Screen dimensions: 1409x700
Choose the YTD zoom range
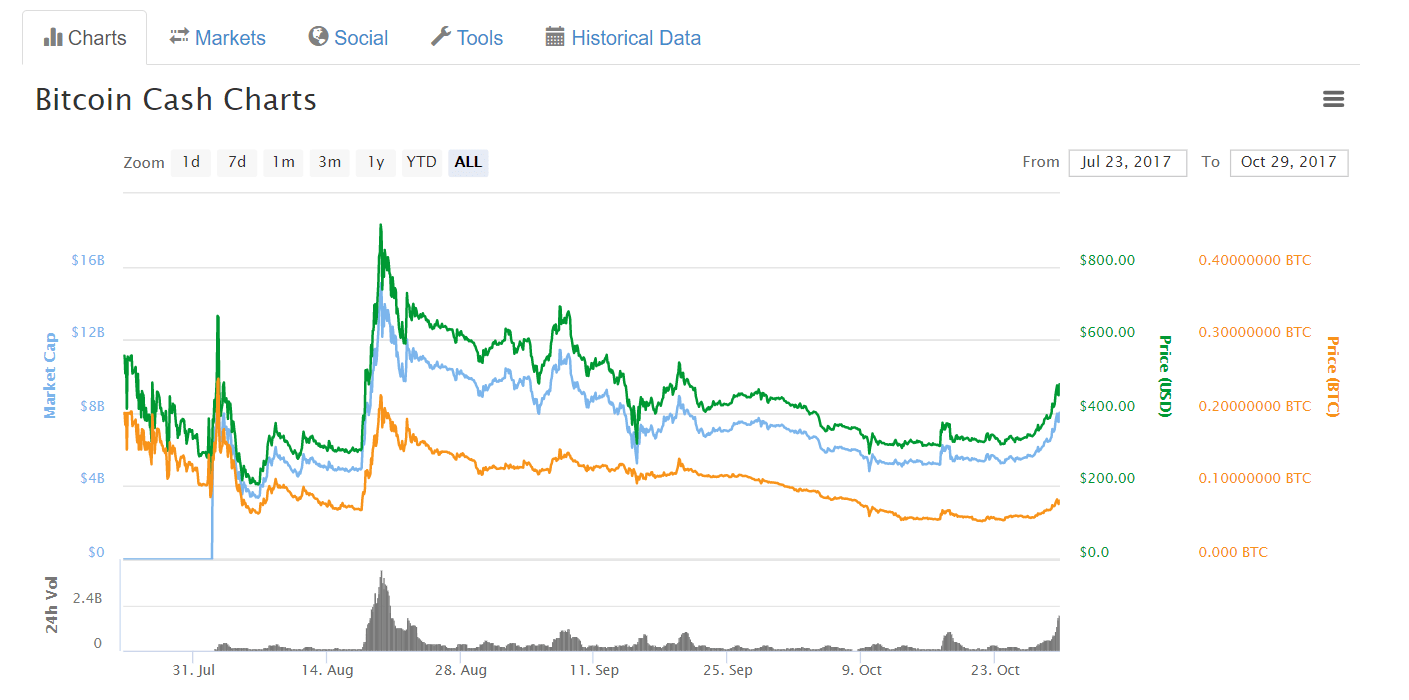421,162
